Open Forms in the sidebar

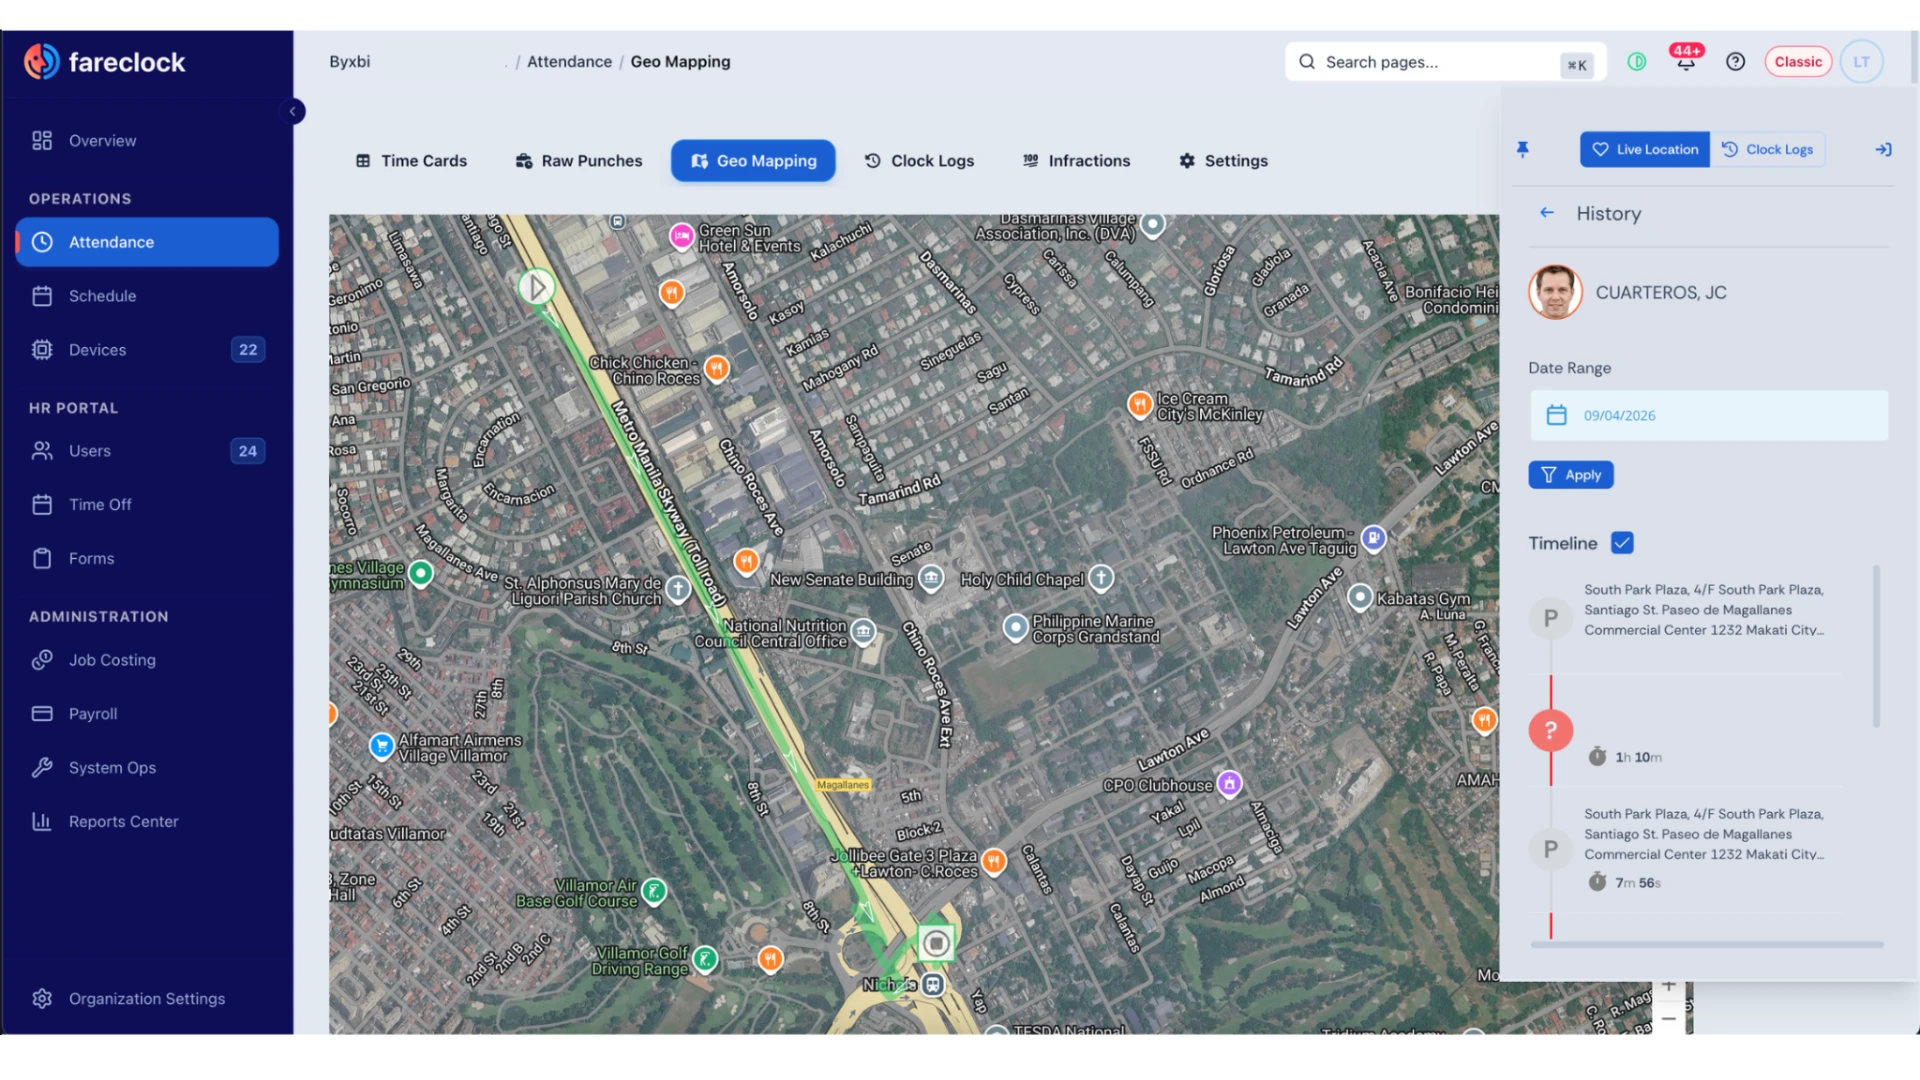point(146,559)
